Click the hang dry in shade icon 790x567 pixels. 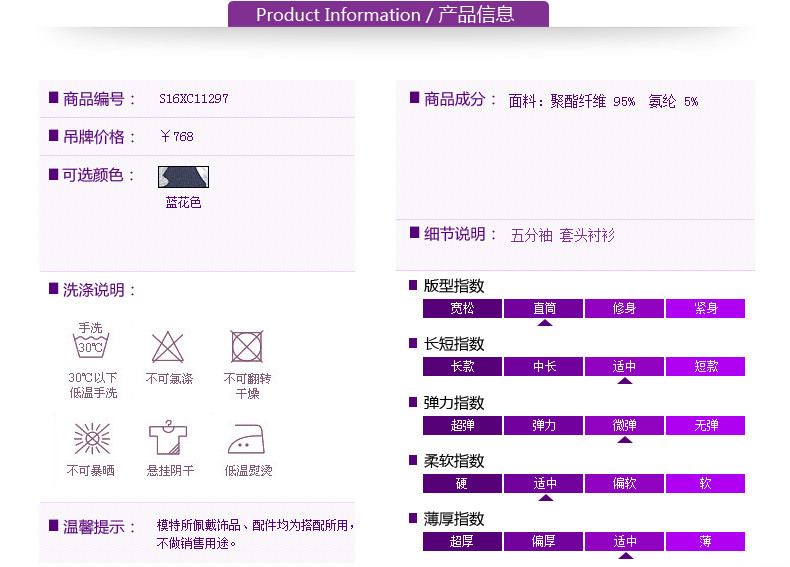tap(167, 438)
